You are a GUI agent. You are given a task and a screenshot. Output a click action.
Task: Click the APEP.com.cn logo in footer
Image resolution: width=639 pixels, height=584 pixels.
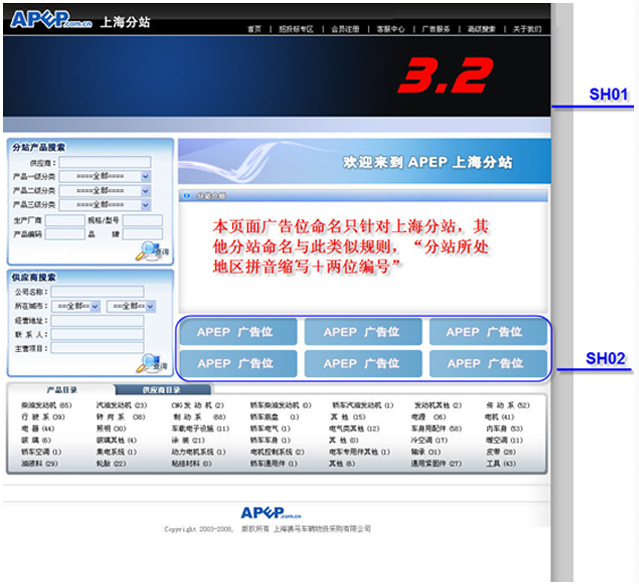point(271,513)
